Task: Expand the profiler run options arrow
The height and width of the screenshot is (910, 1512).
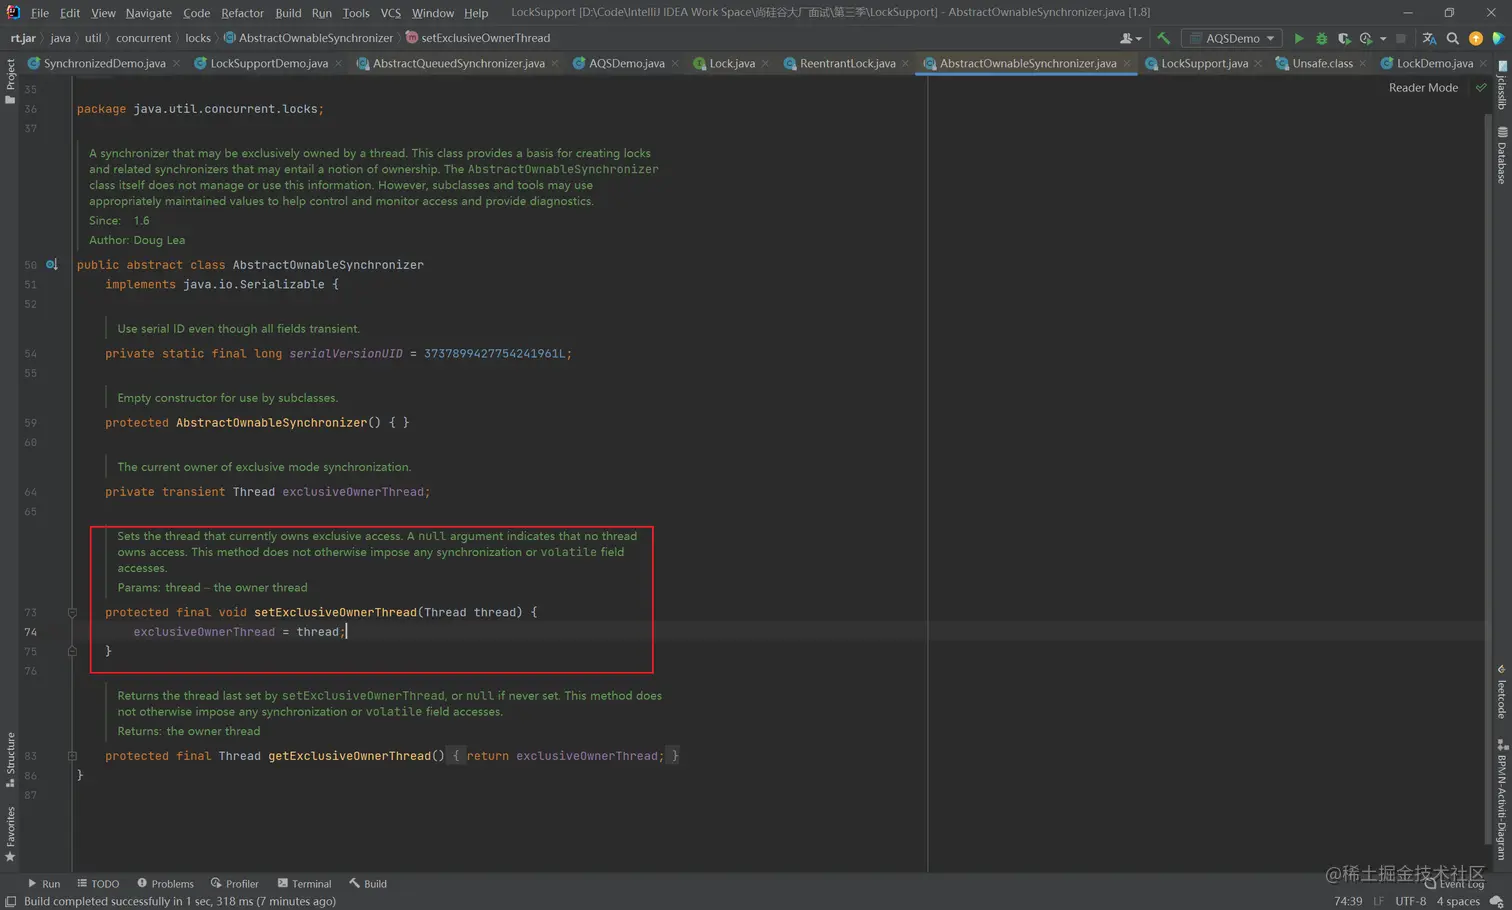Action: pyautogui.click(x=1383, y=38)
